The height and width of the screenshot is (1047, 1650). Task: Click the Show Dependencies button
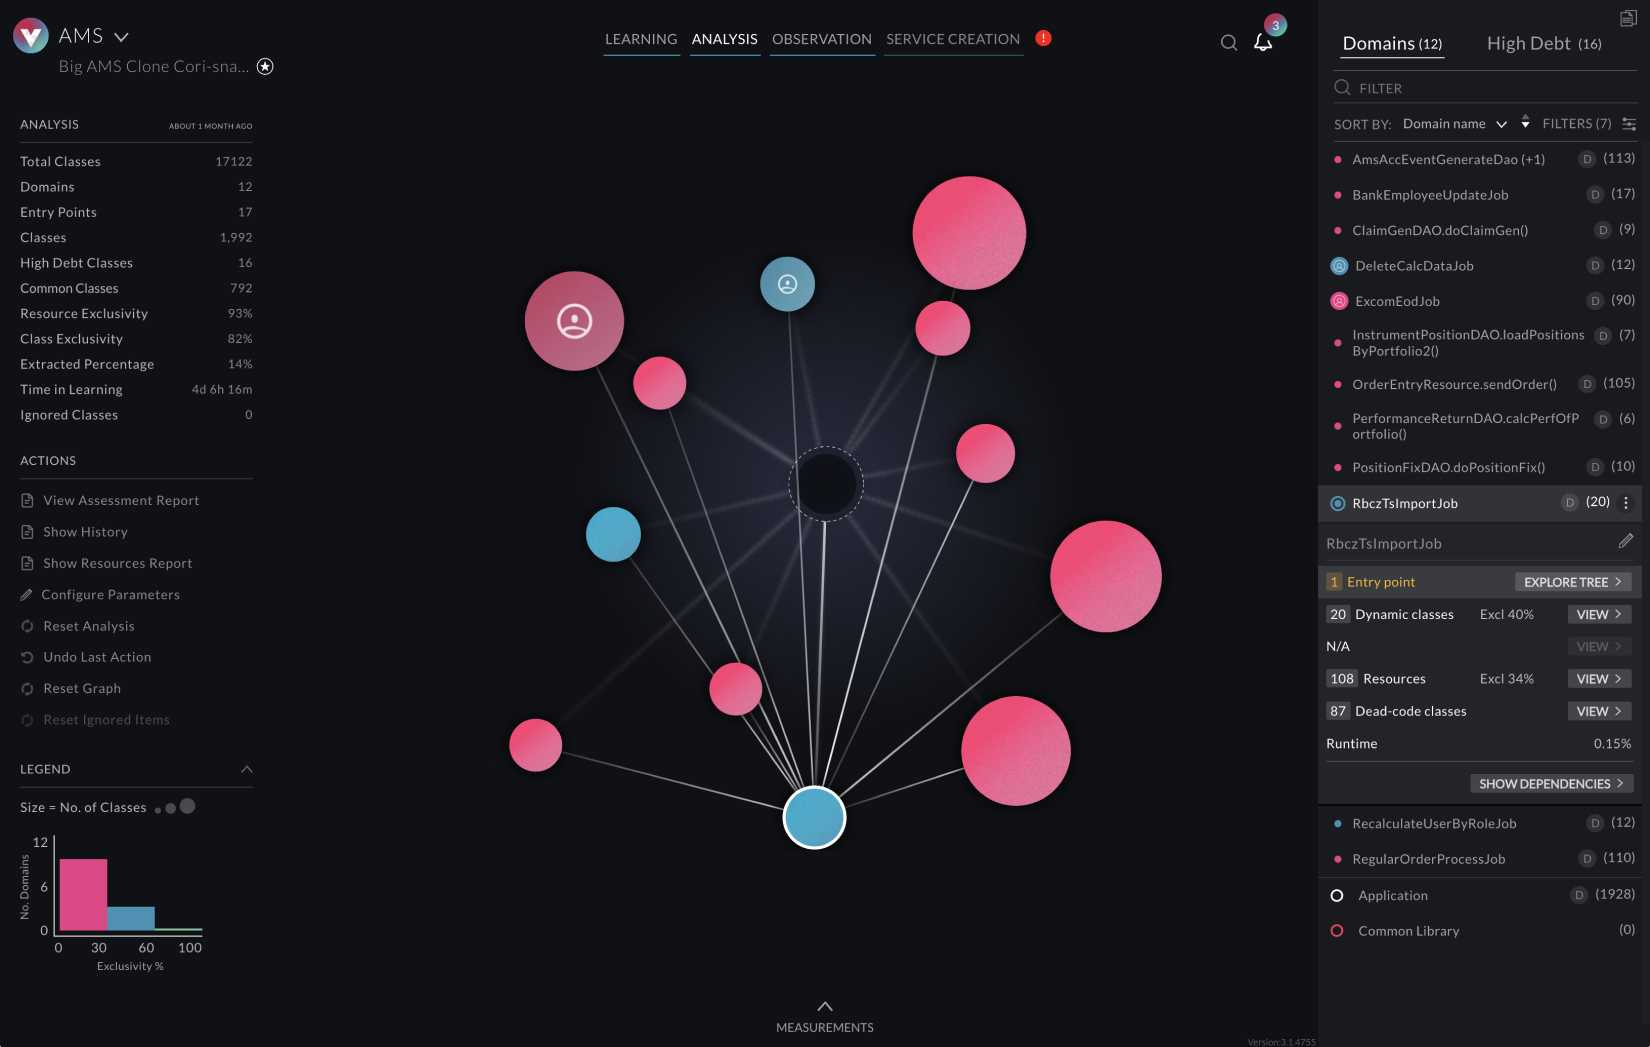(1550, 784)
